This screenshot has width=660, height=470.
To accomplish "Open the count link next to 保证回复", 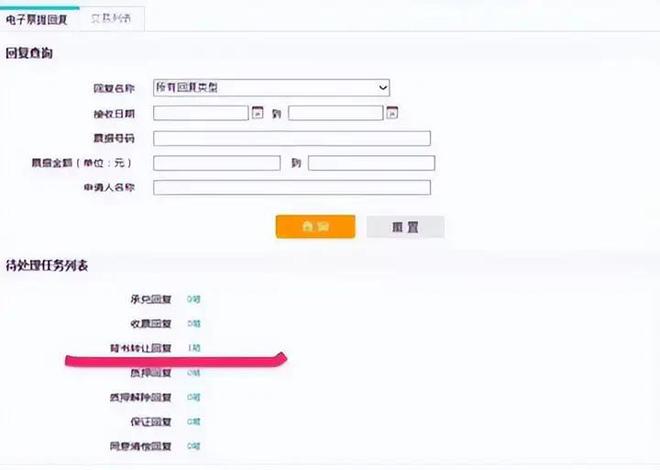I will coord(194,422).
